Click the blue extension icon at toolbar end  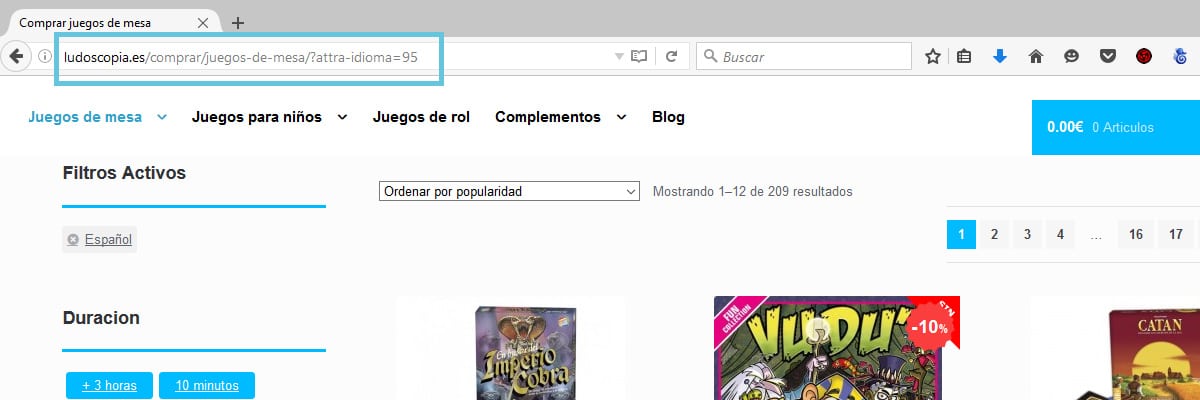(x=1180, y=57)
